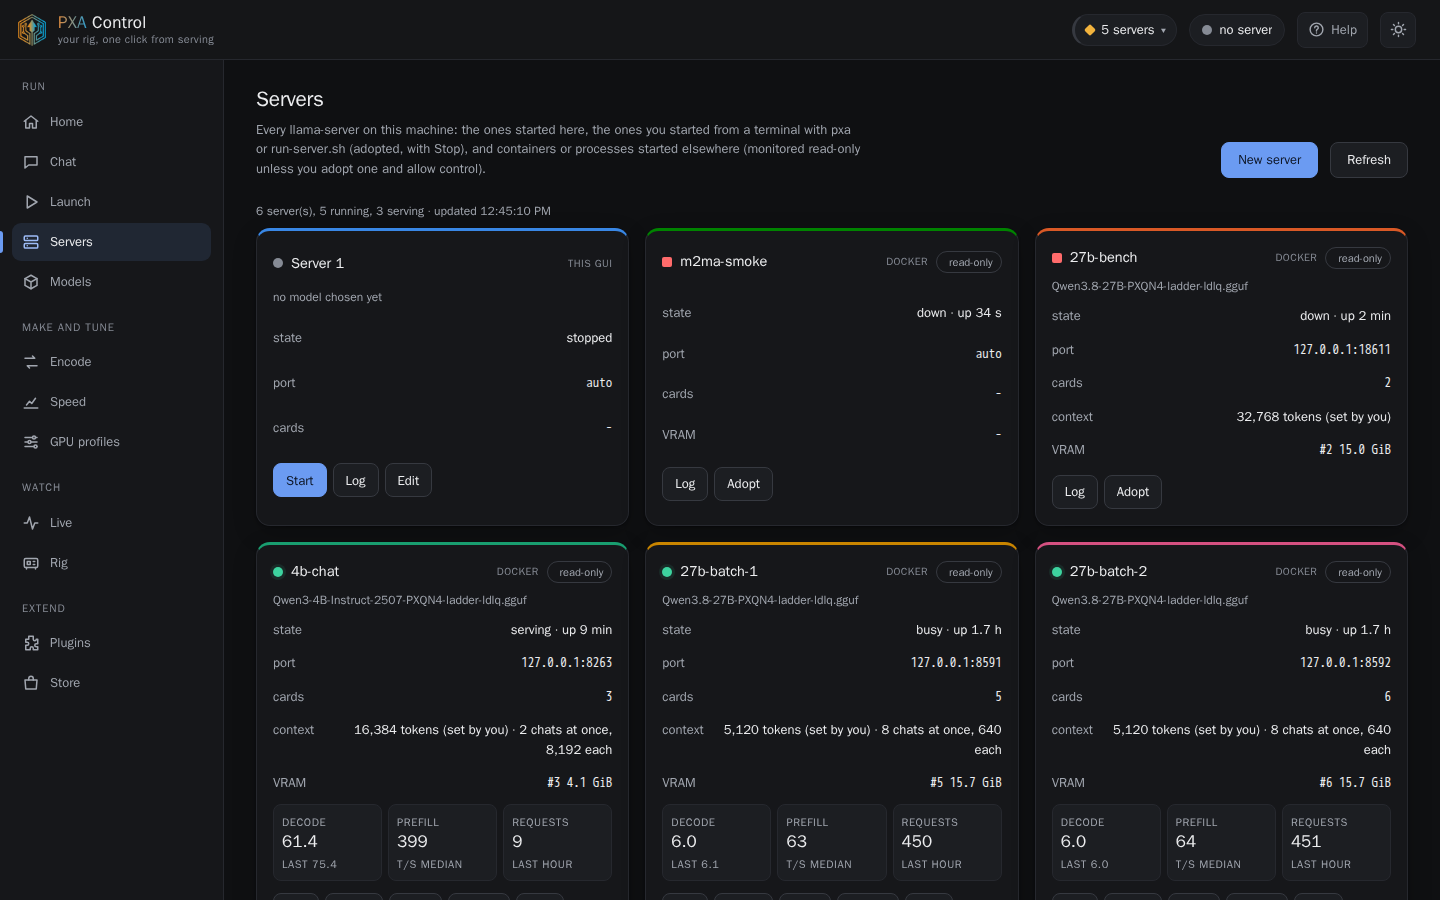Click the no server status pill

pyautogui.click(x=1237, y=30)
